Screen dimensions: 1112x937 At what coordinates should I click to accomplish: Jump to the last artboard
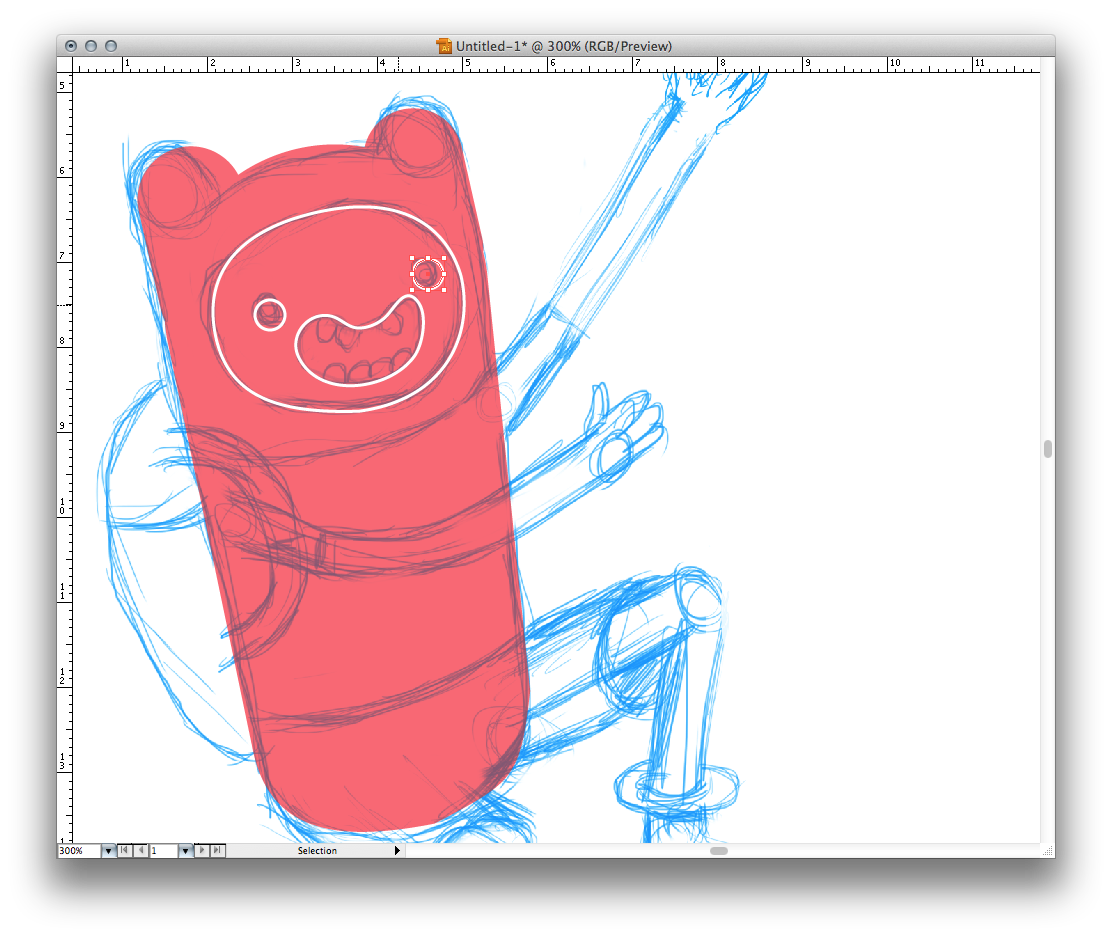pyautogui.click(x=218, y=851)
